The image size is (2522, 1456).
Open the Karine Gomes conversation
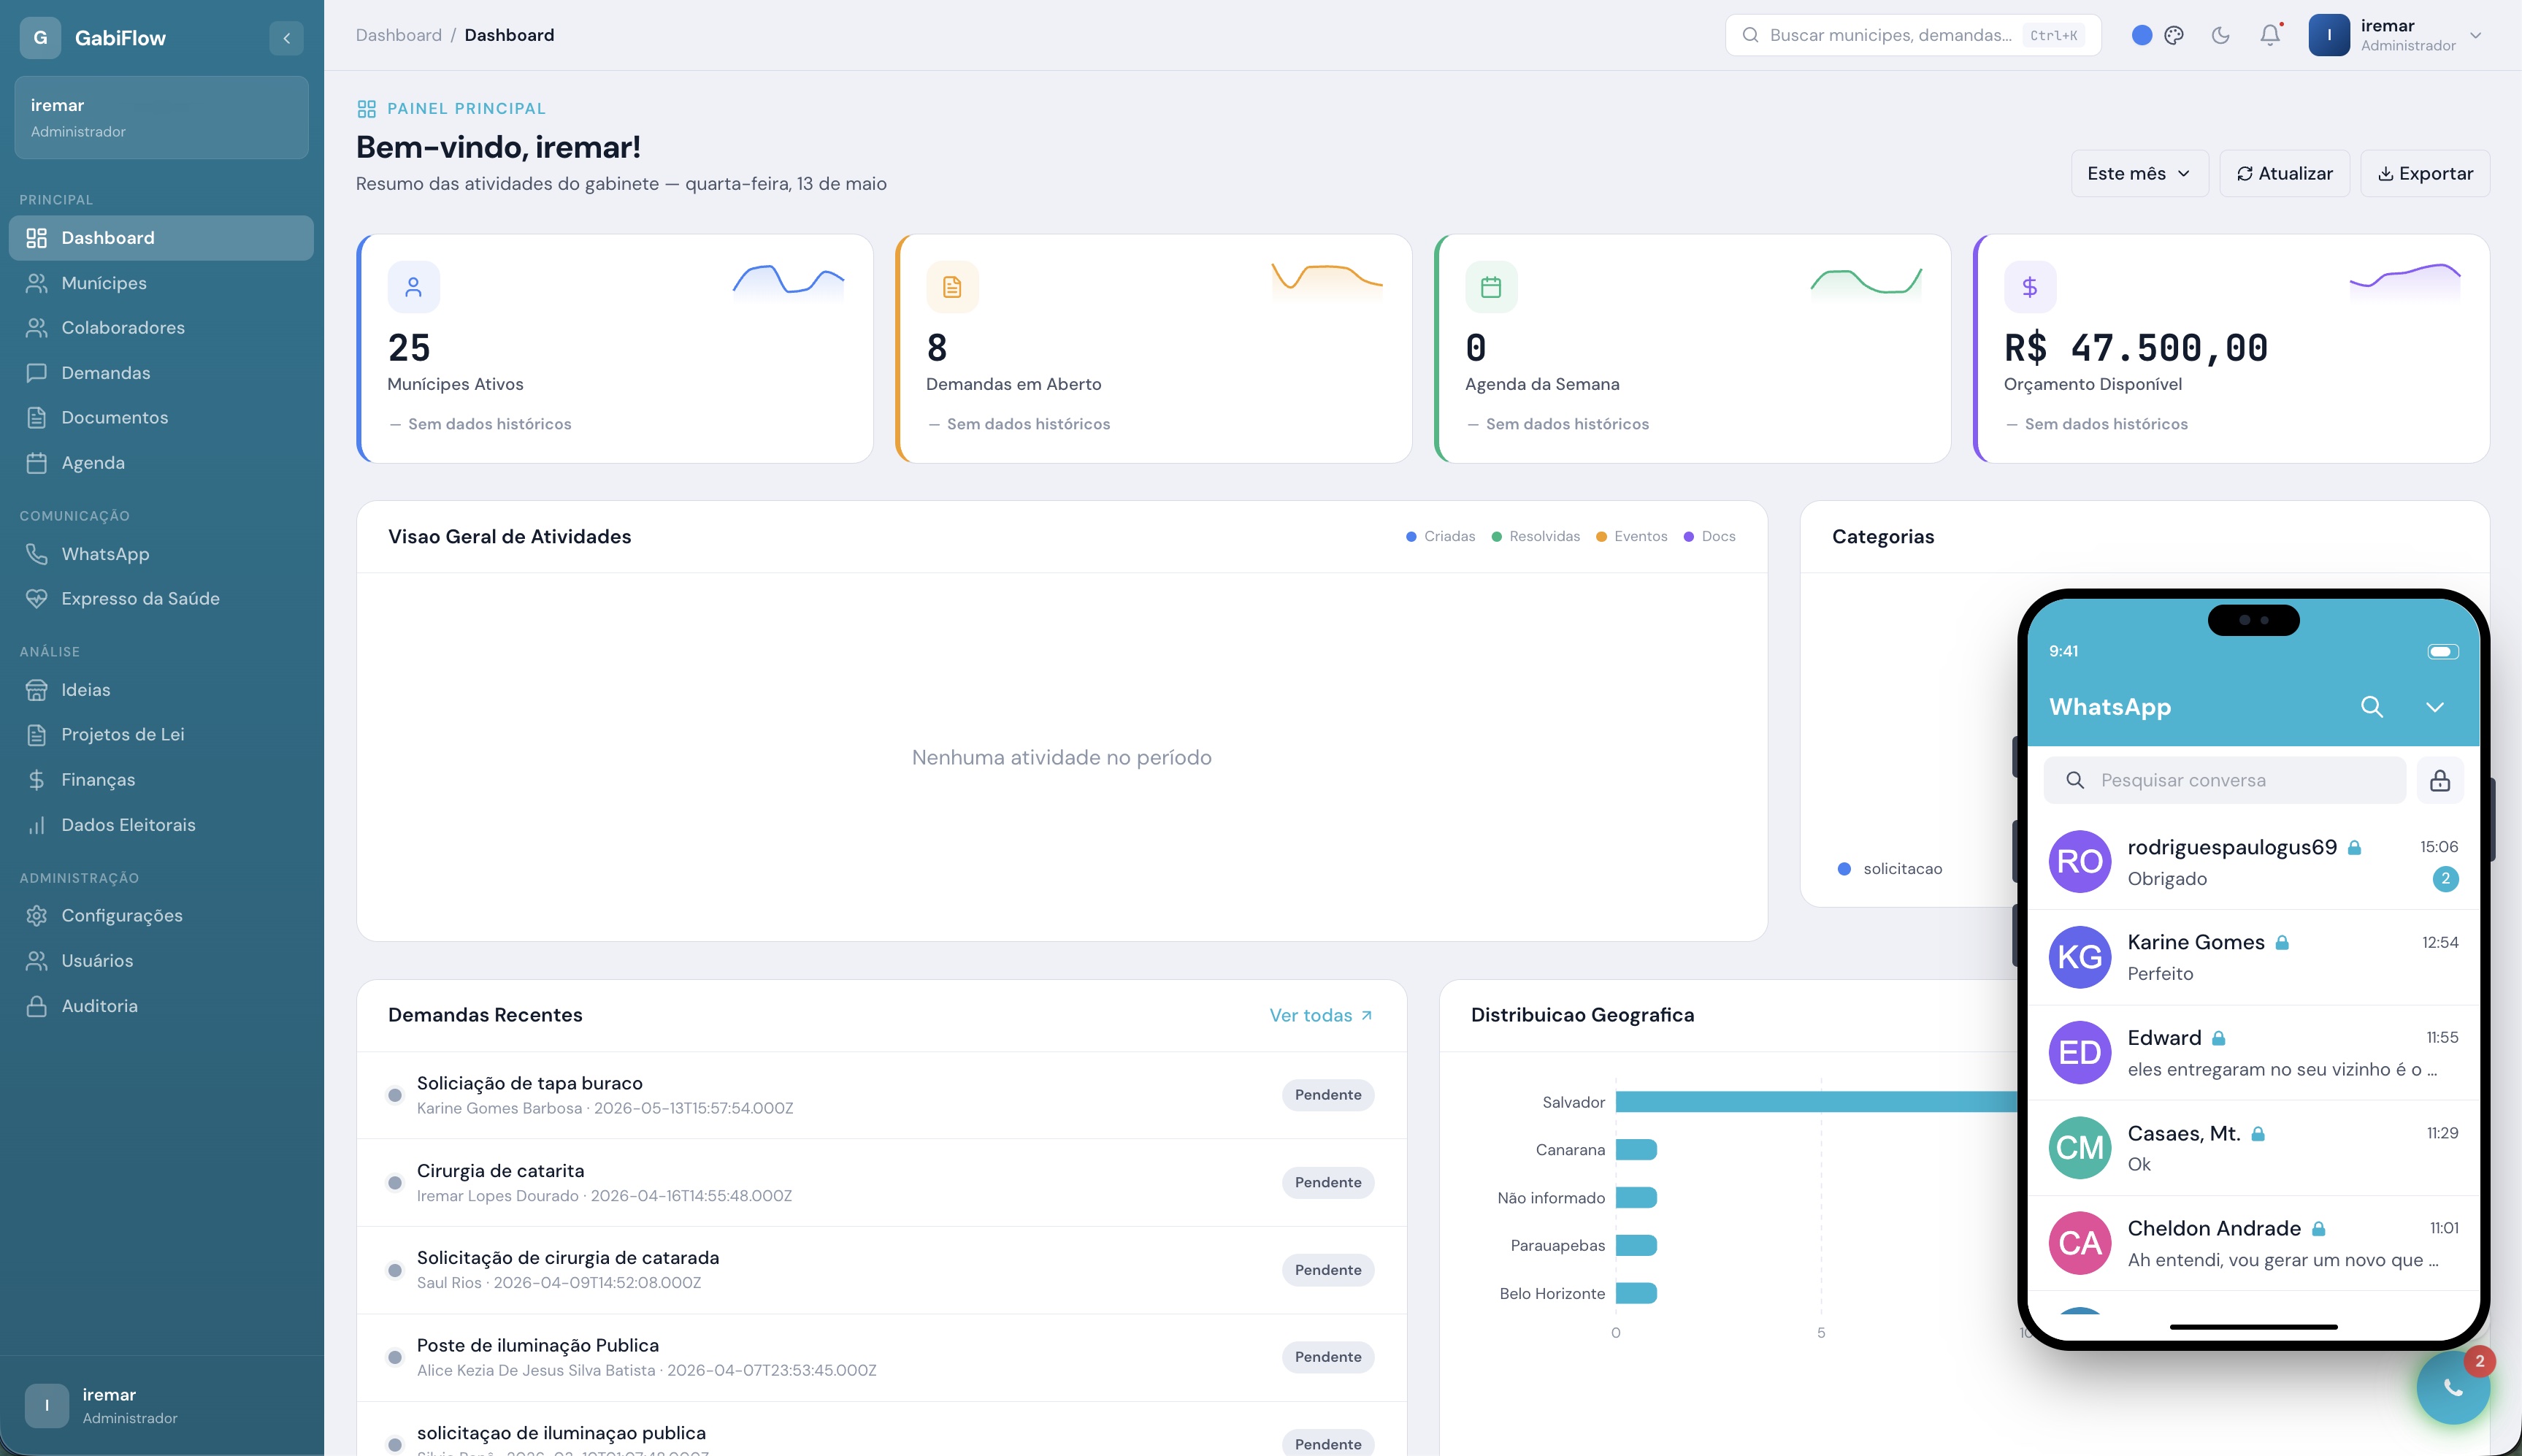(2253, 957)
